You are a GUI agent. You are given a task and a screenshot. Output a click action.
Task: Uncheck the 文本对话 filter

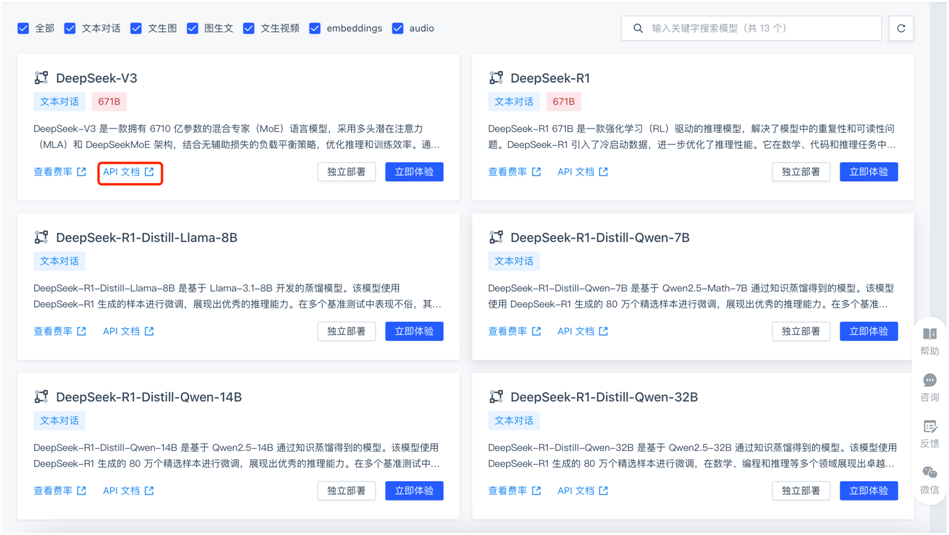coord(70,28)
